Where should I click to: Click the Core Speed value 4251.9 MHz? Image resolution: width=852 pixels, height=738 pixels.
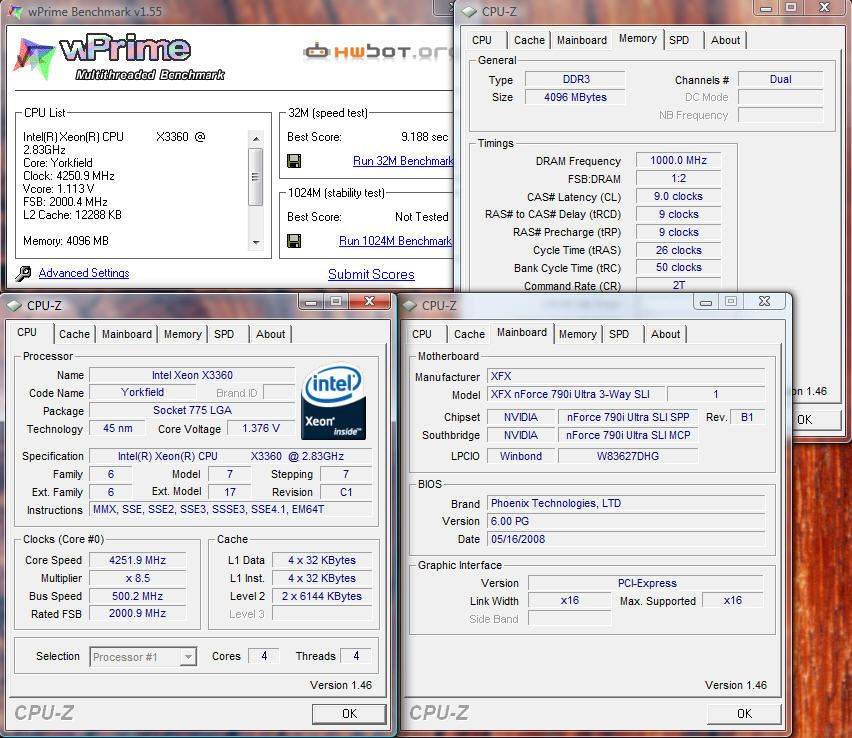137,560
